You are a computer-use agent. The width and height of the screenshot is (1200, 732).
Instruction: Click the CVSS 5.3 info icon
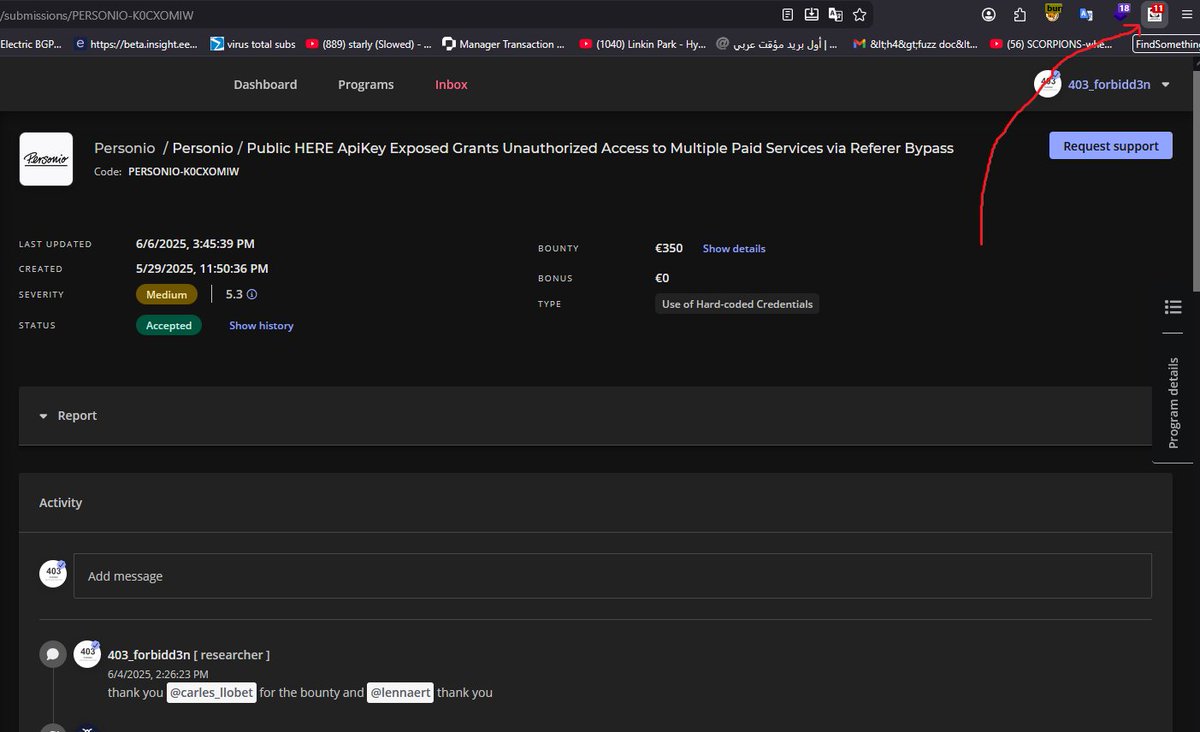pyautogui.click(x=252, y=295)
